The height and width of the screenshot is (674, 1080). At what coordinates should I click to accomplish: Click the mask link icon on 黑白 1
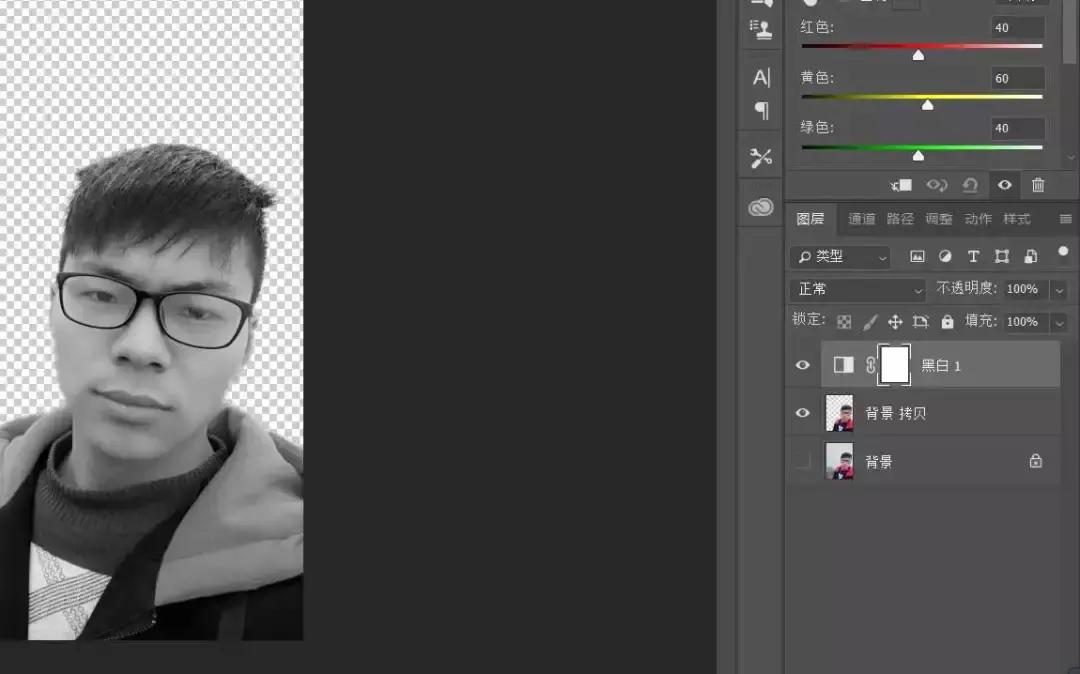(x=871, y=365)
